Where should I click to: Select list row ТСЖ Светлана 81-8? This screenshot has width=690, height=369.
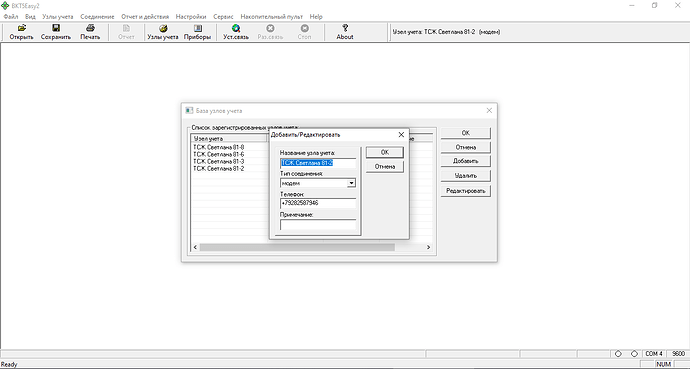(x=218, y=147)
